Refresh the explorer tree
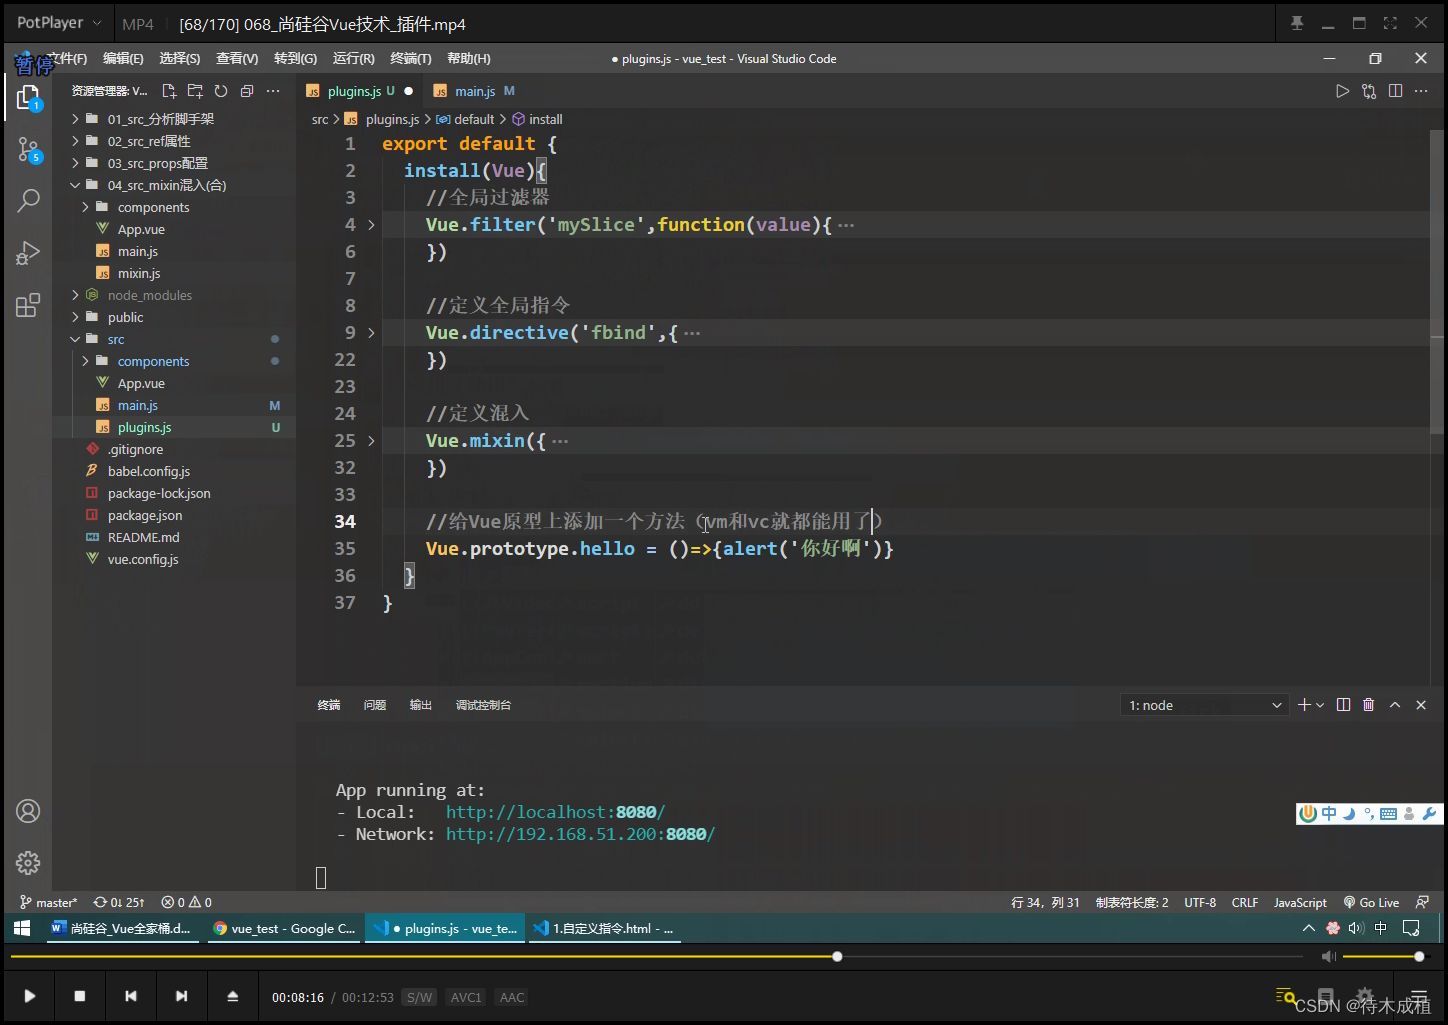 [x=221, y=91]
